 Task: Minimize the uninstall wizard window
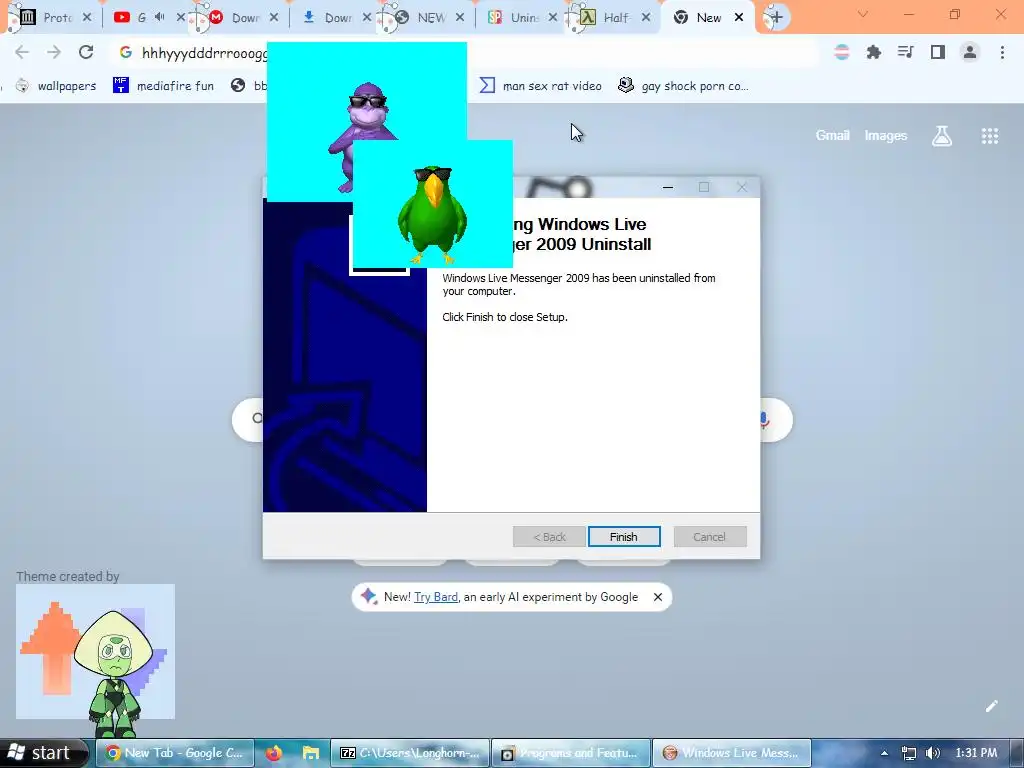667,187
